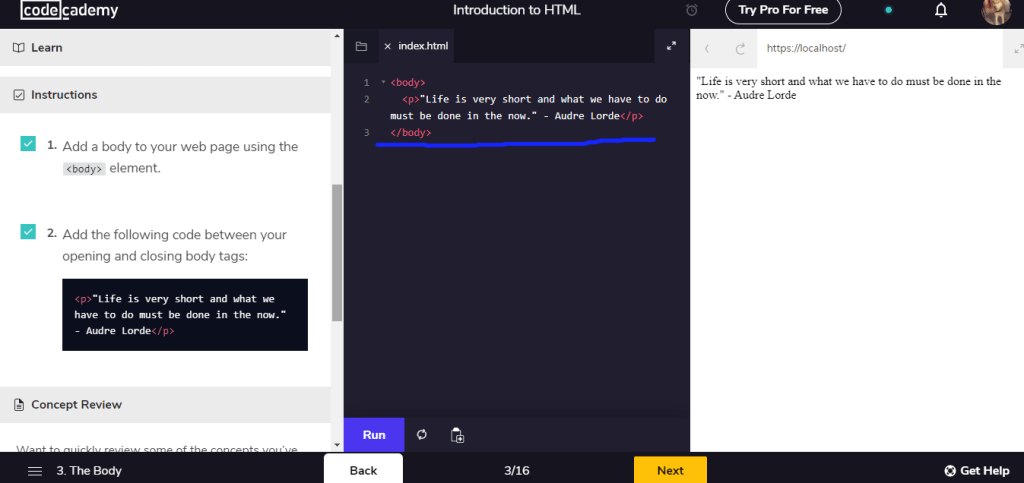
Task: Close the index.html tab
Action: point(388,46)
